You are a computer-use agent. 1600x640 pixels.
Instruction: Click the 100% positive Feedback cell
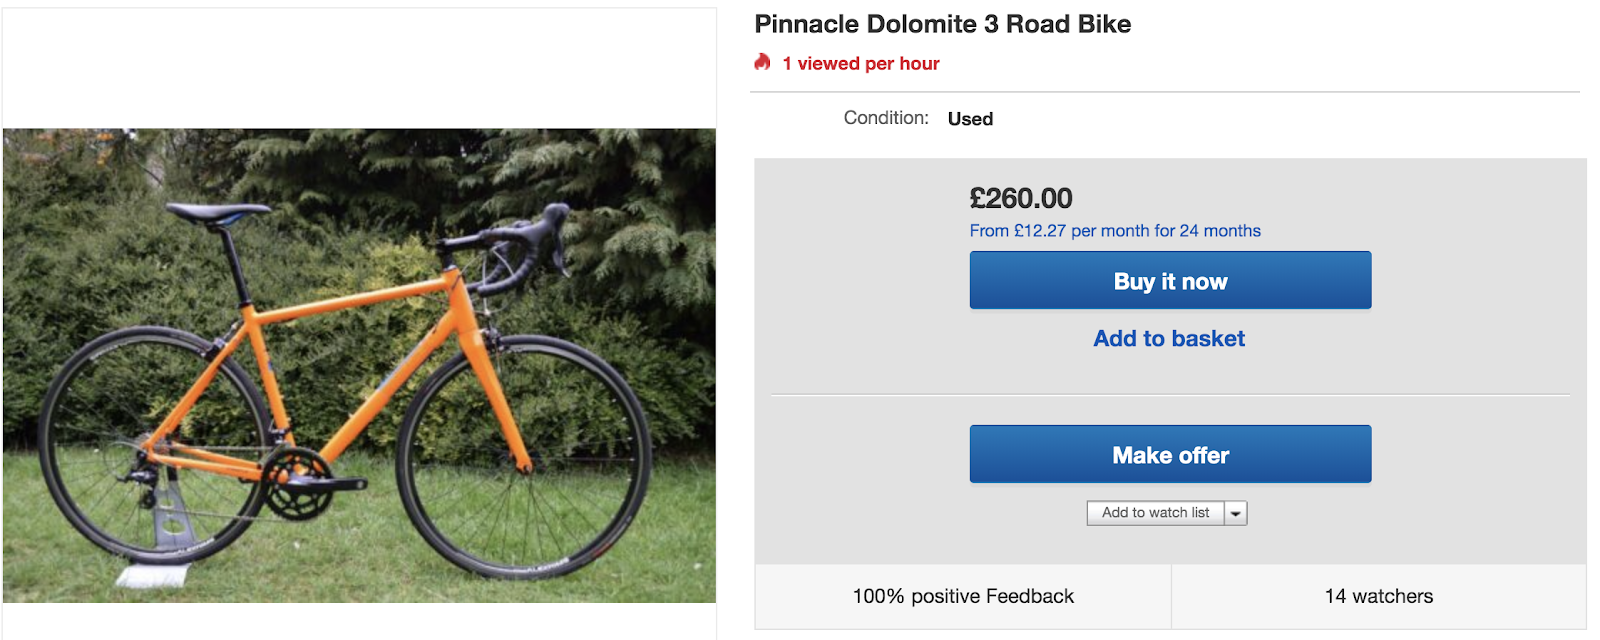point(963,597)
